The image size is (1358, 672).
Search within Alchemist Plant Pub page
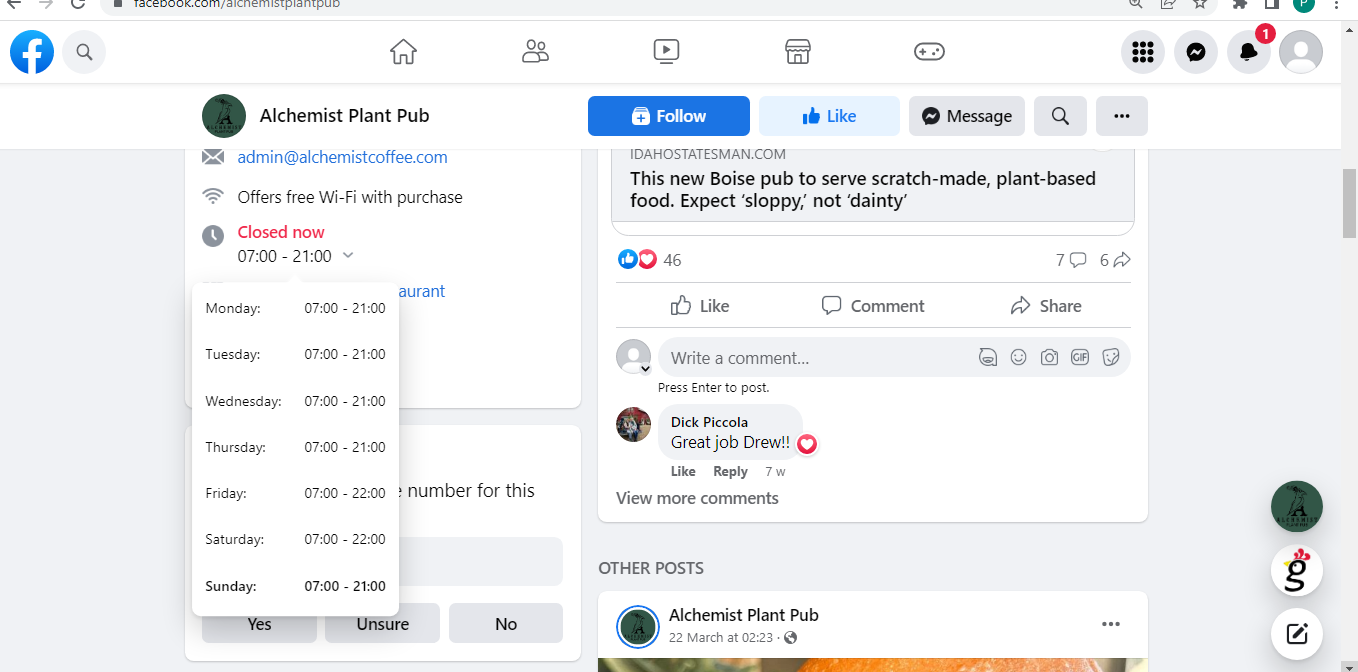[1061, 116]
